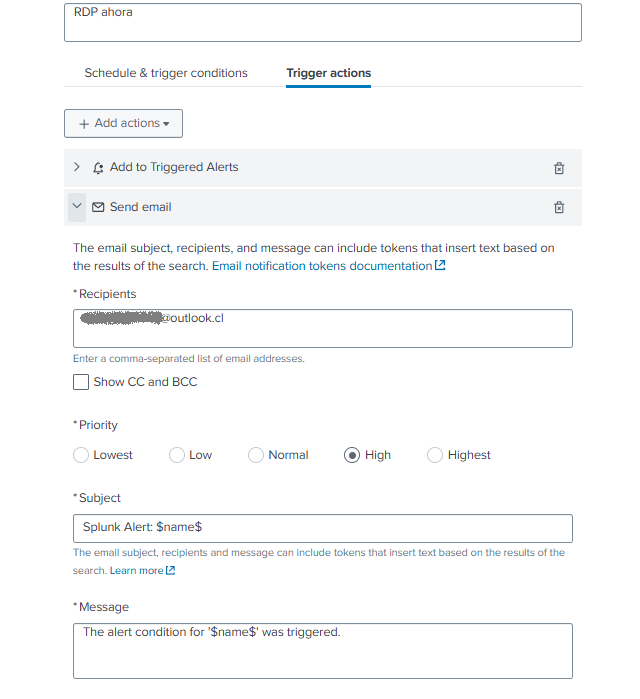Expand the Add to Triggered Alerts section
The height and width of the screenshot is (699, 640).
click(77, 167)
